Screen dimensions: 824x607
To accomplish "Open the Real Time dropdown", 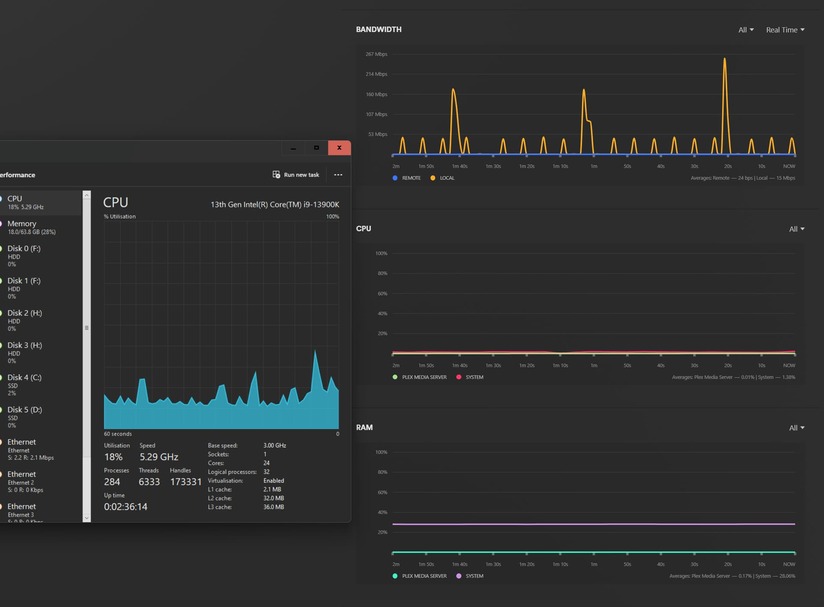I will (785, 30).
